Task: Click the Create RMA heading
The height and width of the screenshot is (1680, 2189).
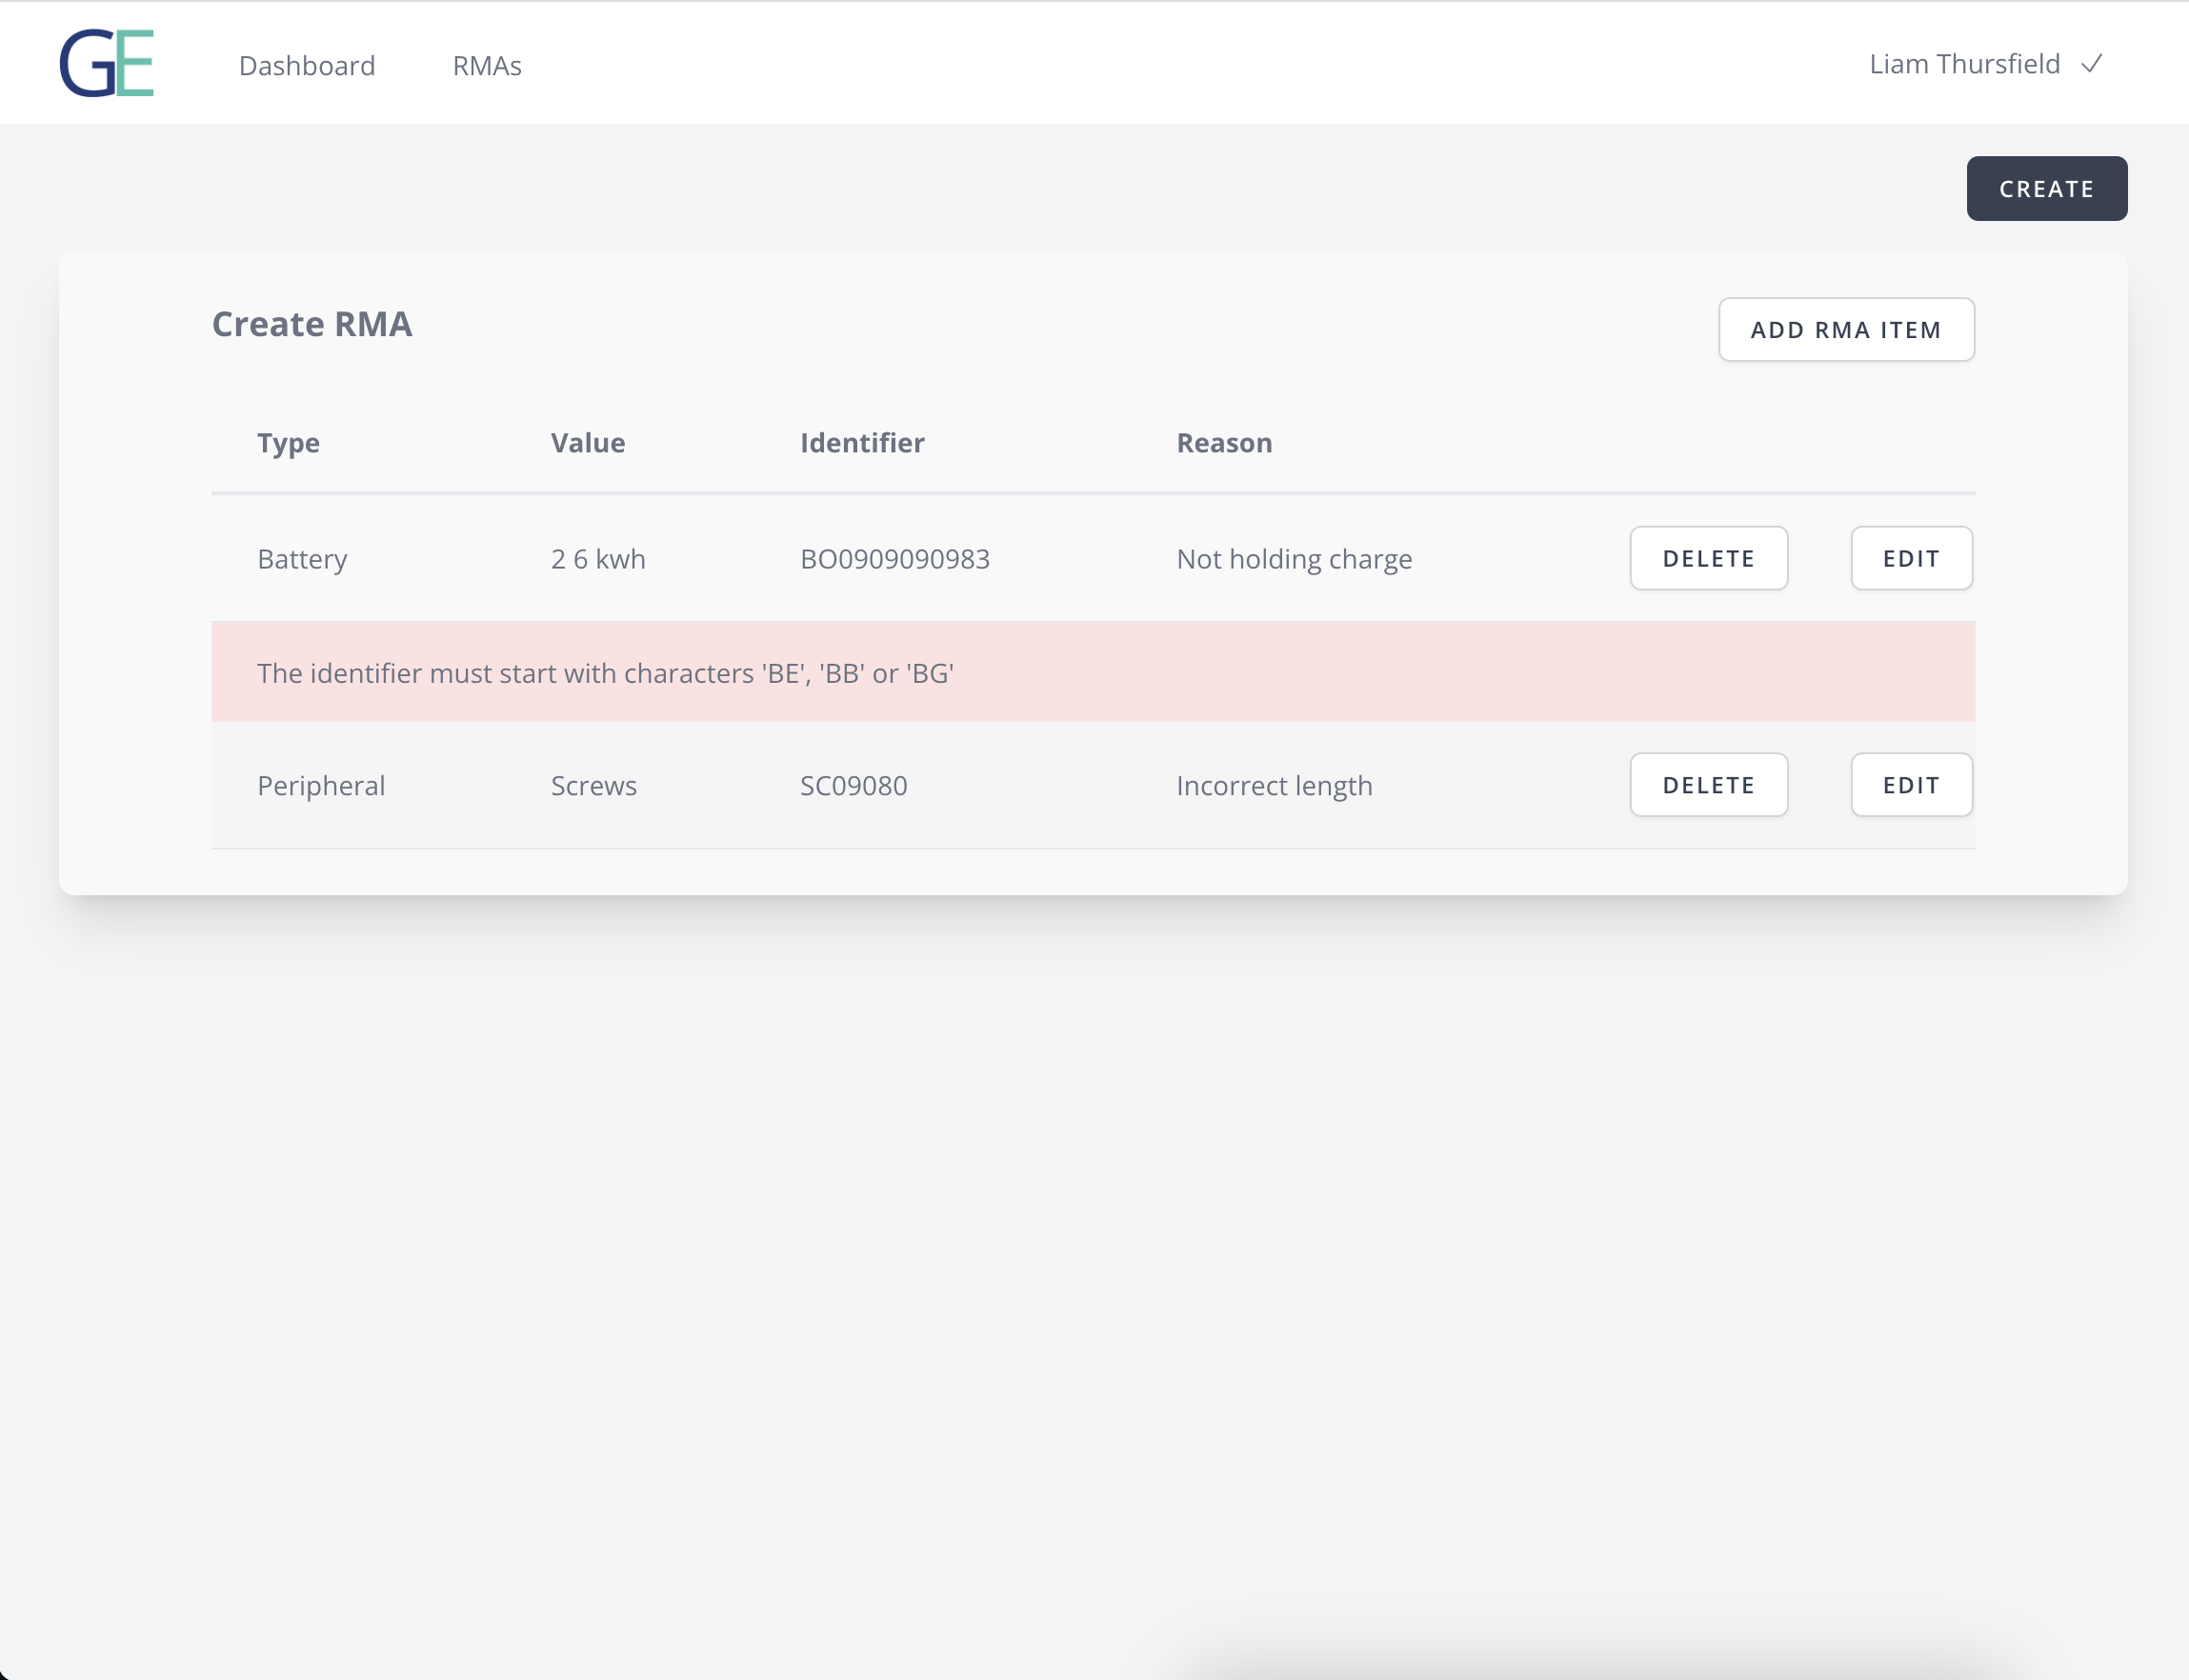Action: 312,324
